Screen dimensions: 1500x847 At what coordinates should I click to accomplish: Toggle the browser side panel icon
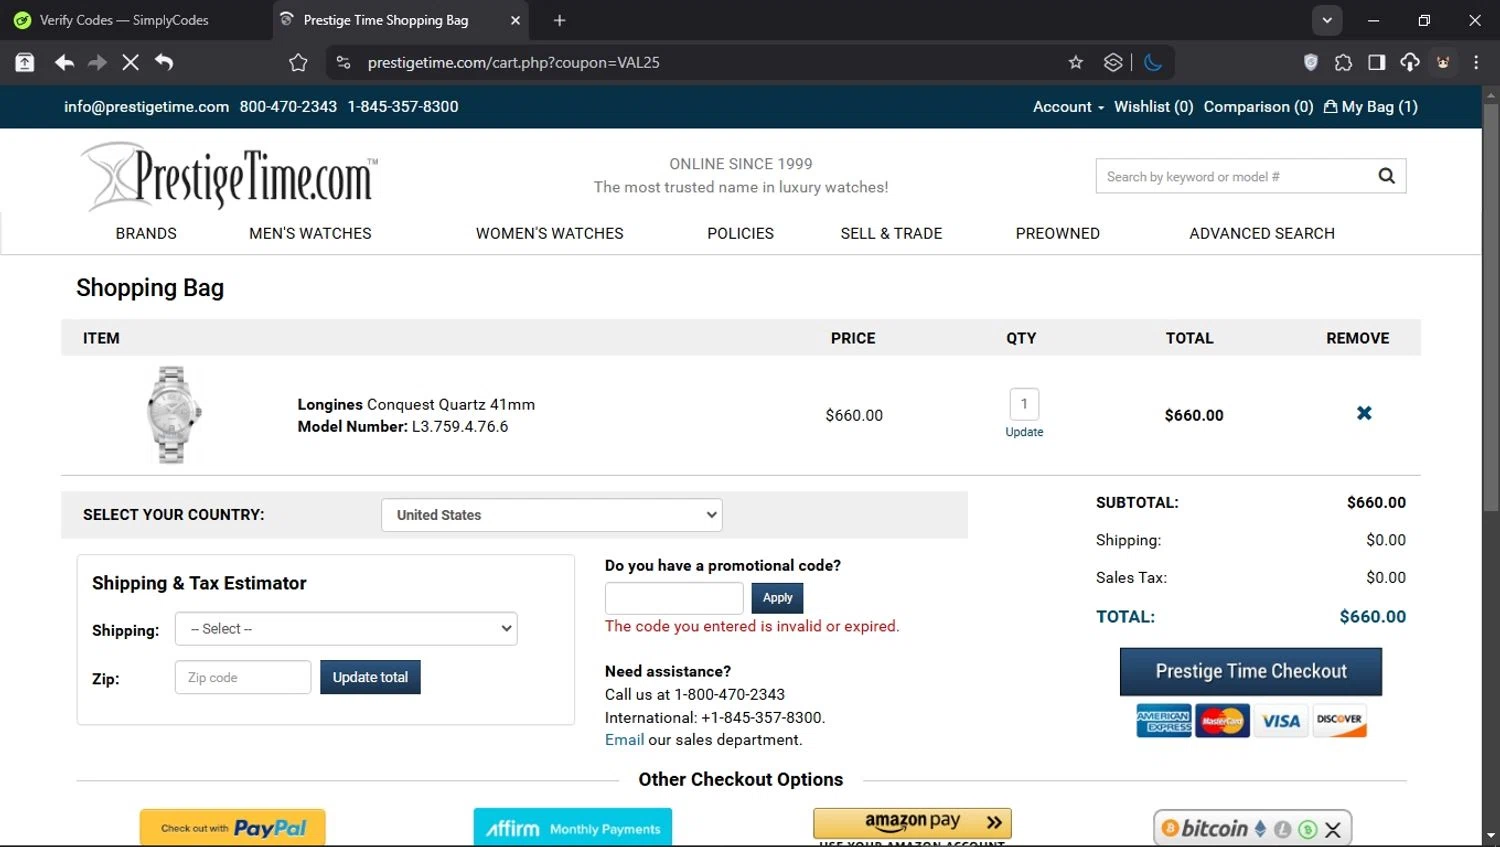pos(1377,62)
